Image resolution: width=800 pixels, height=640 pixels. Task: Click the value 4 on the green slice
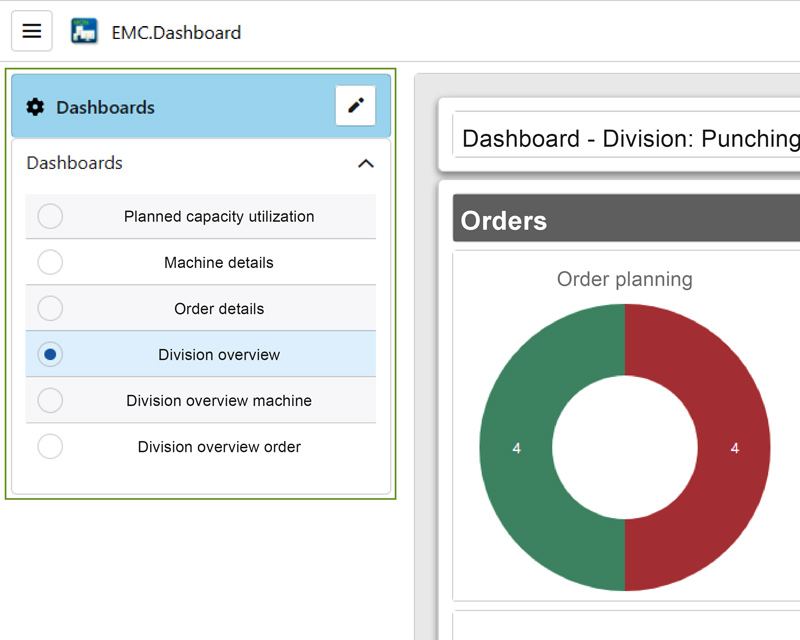(x=515, y=449)
